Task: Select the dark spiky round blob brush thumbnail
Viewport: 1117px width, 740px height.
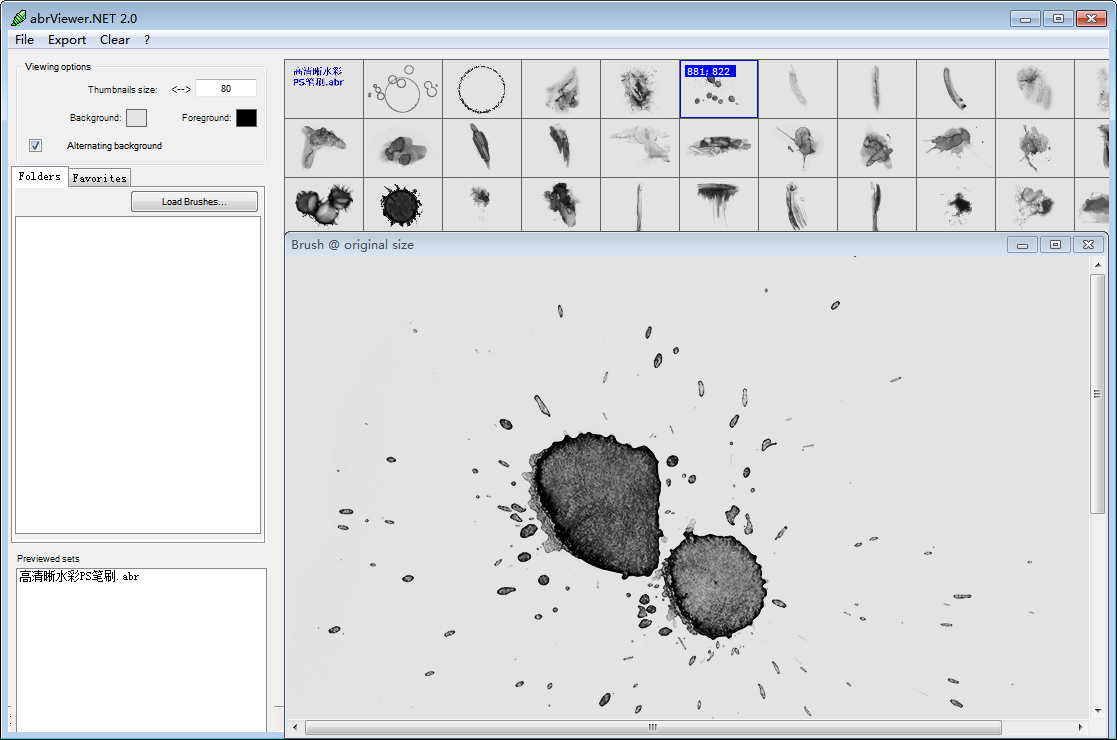Action: (403, 205)
